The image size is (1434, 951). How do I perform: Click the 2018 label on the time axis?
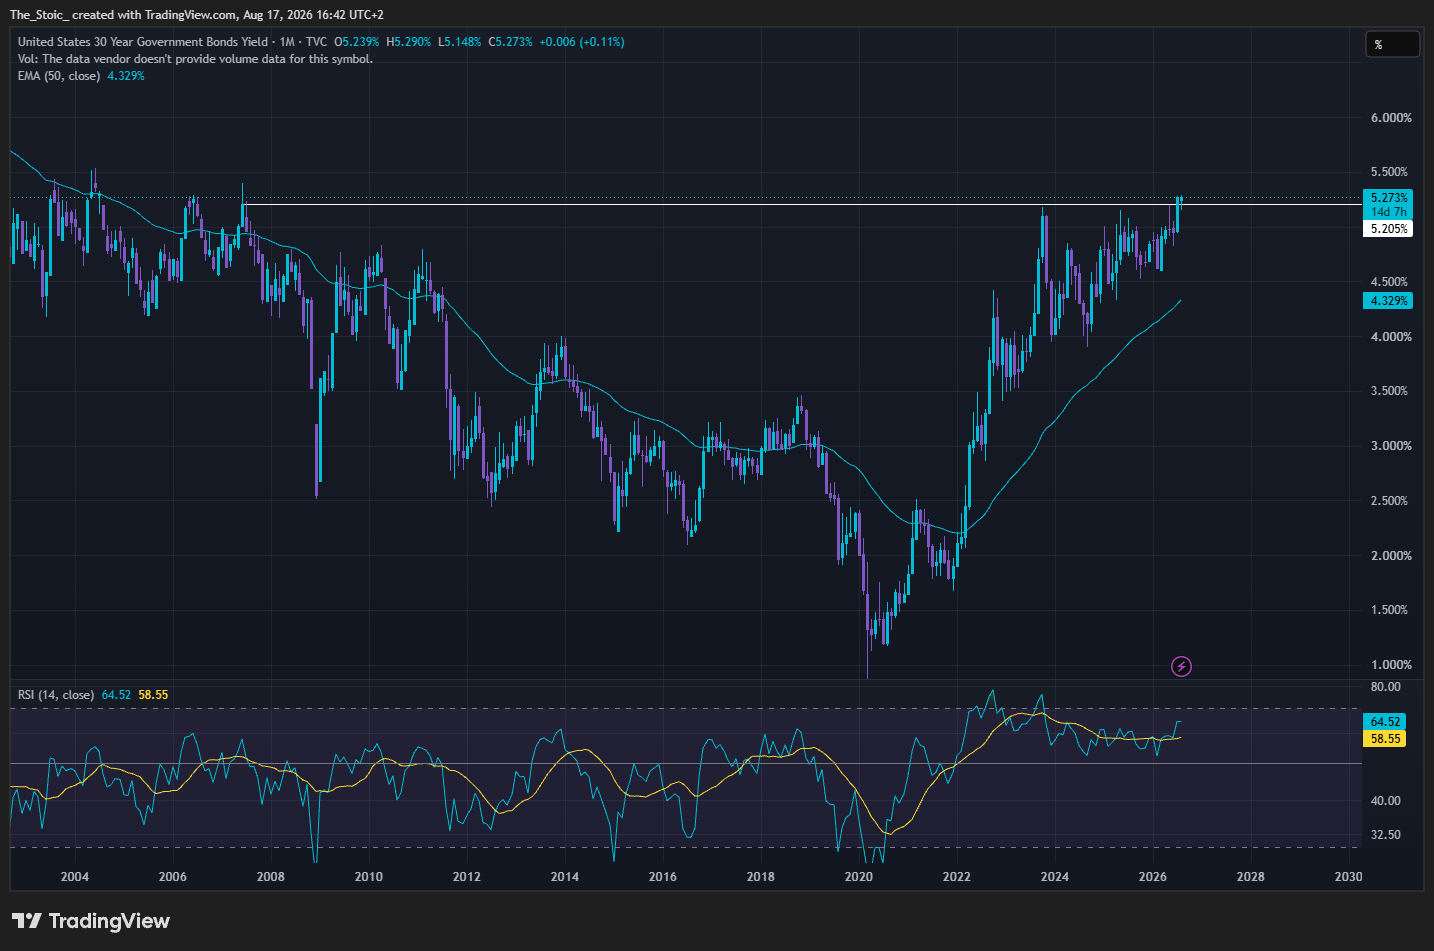pos(761,877)
